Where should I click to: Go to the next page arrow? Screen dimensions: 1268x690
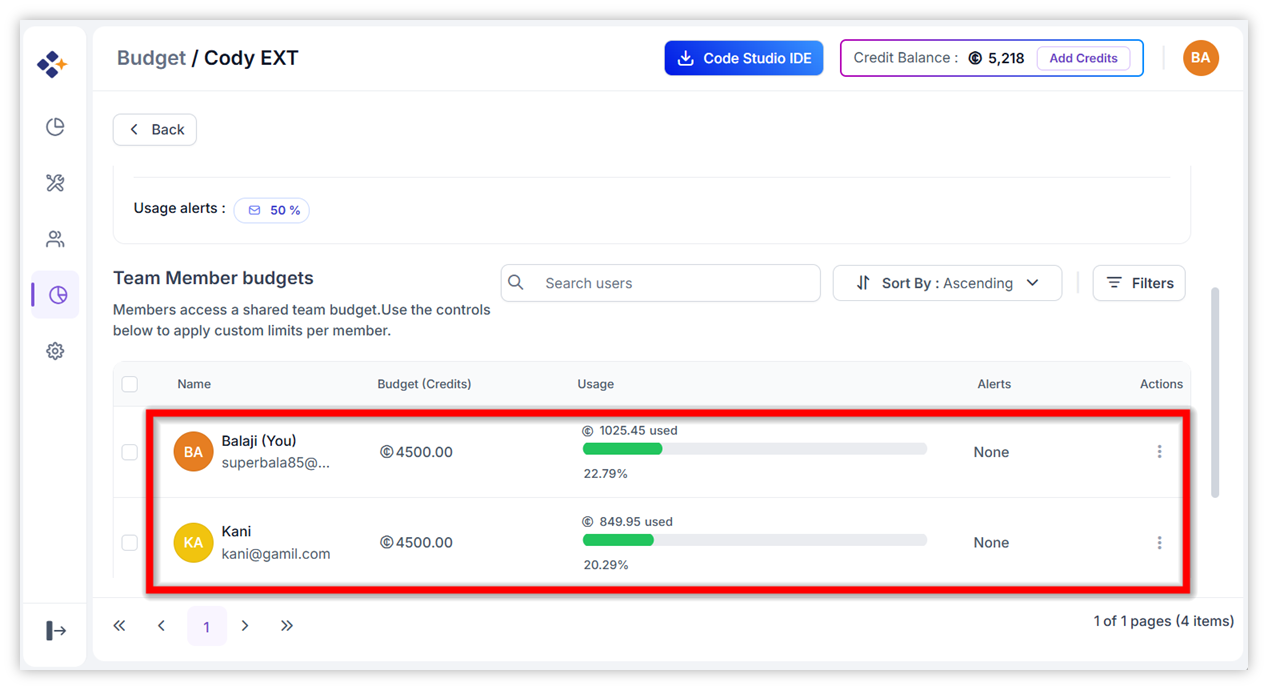[x=245, y=626]
